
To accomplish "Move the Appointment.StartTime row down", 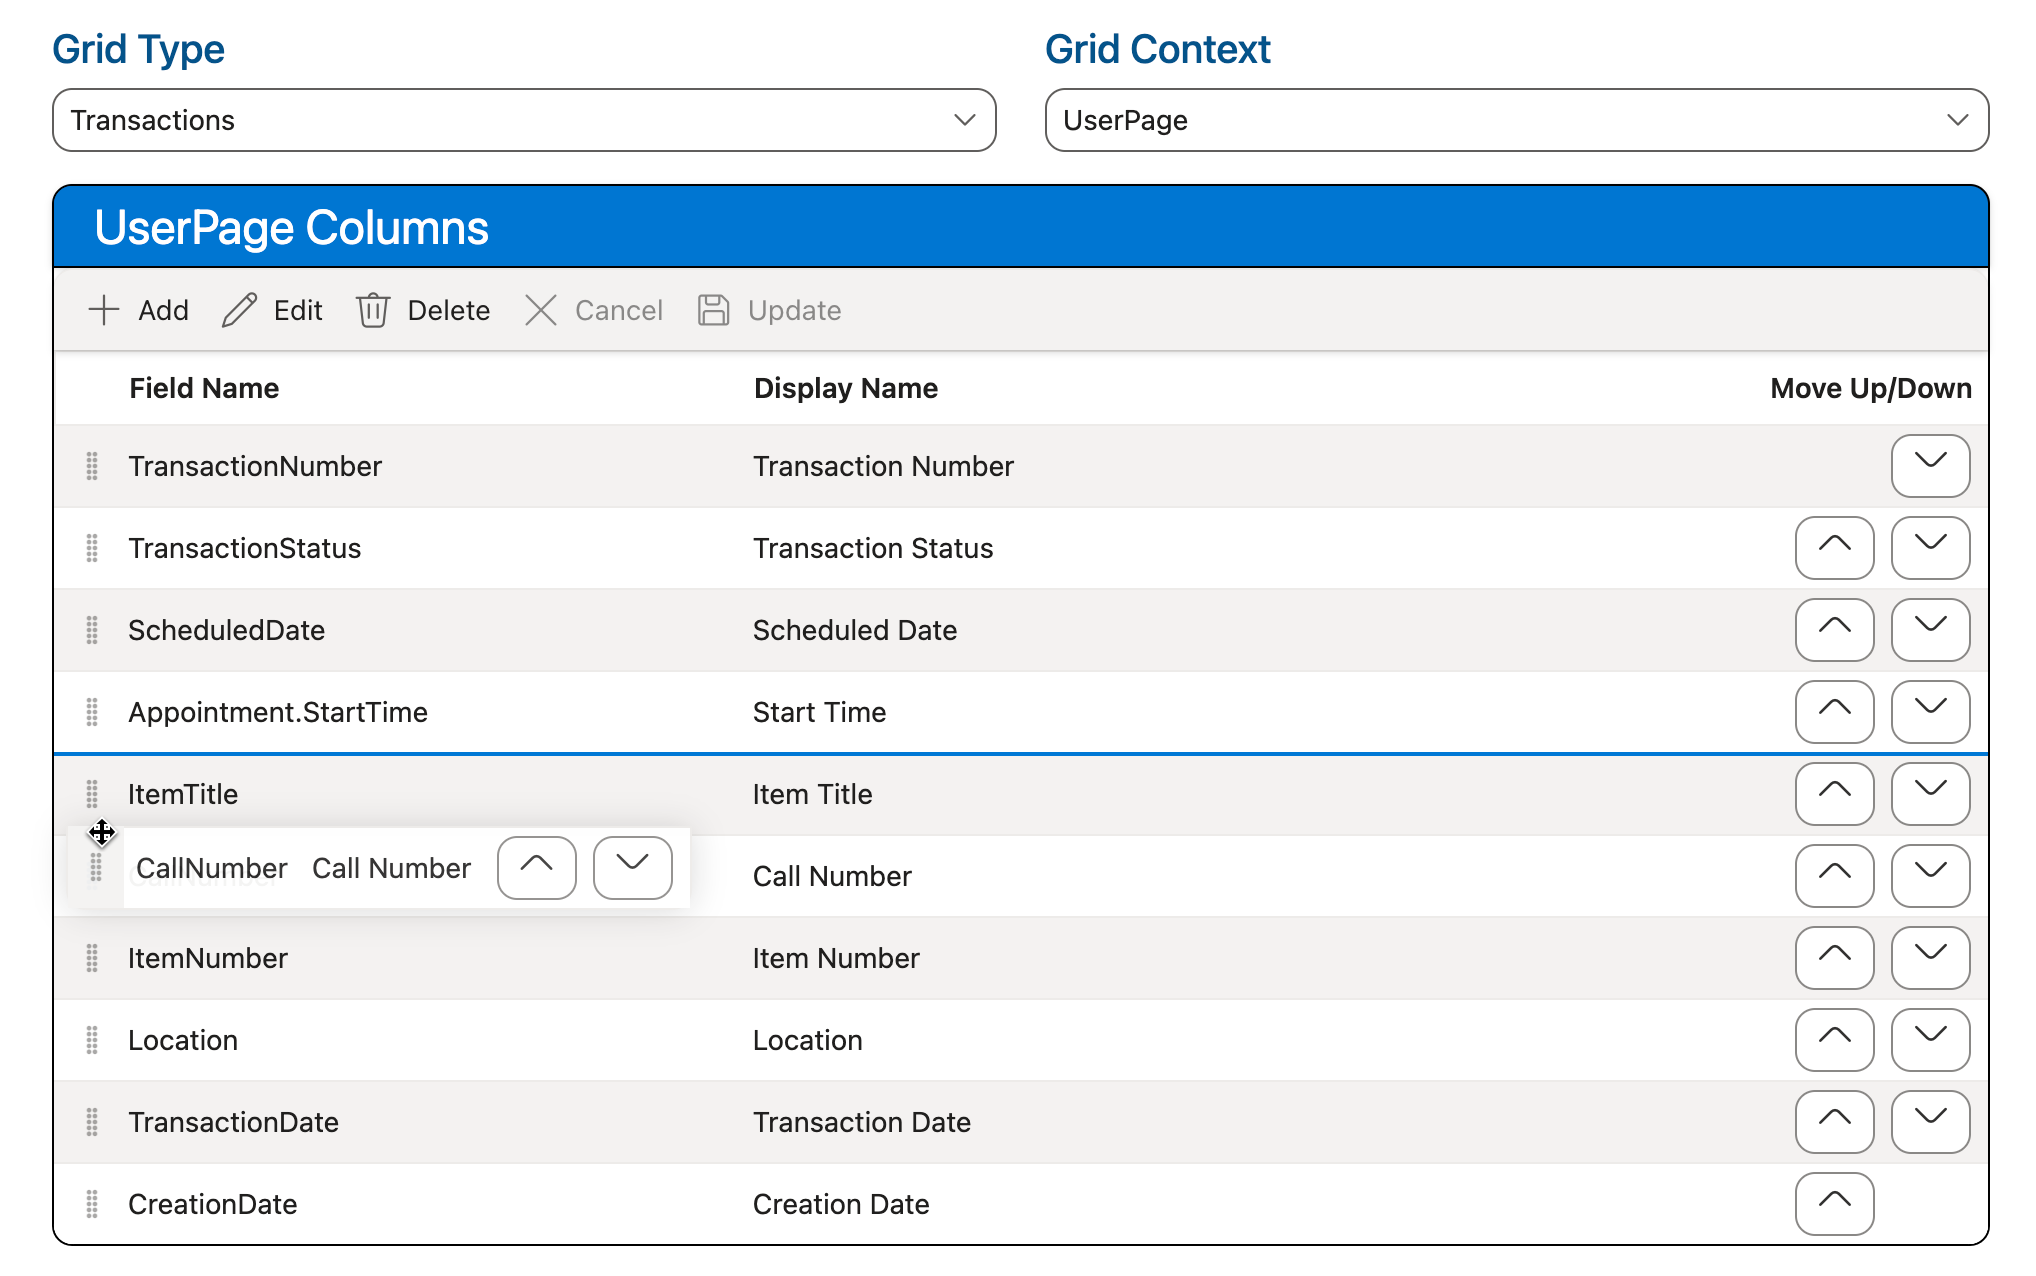I will click(x=1930, y=712).
